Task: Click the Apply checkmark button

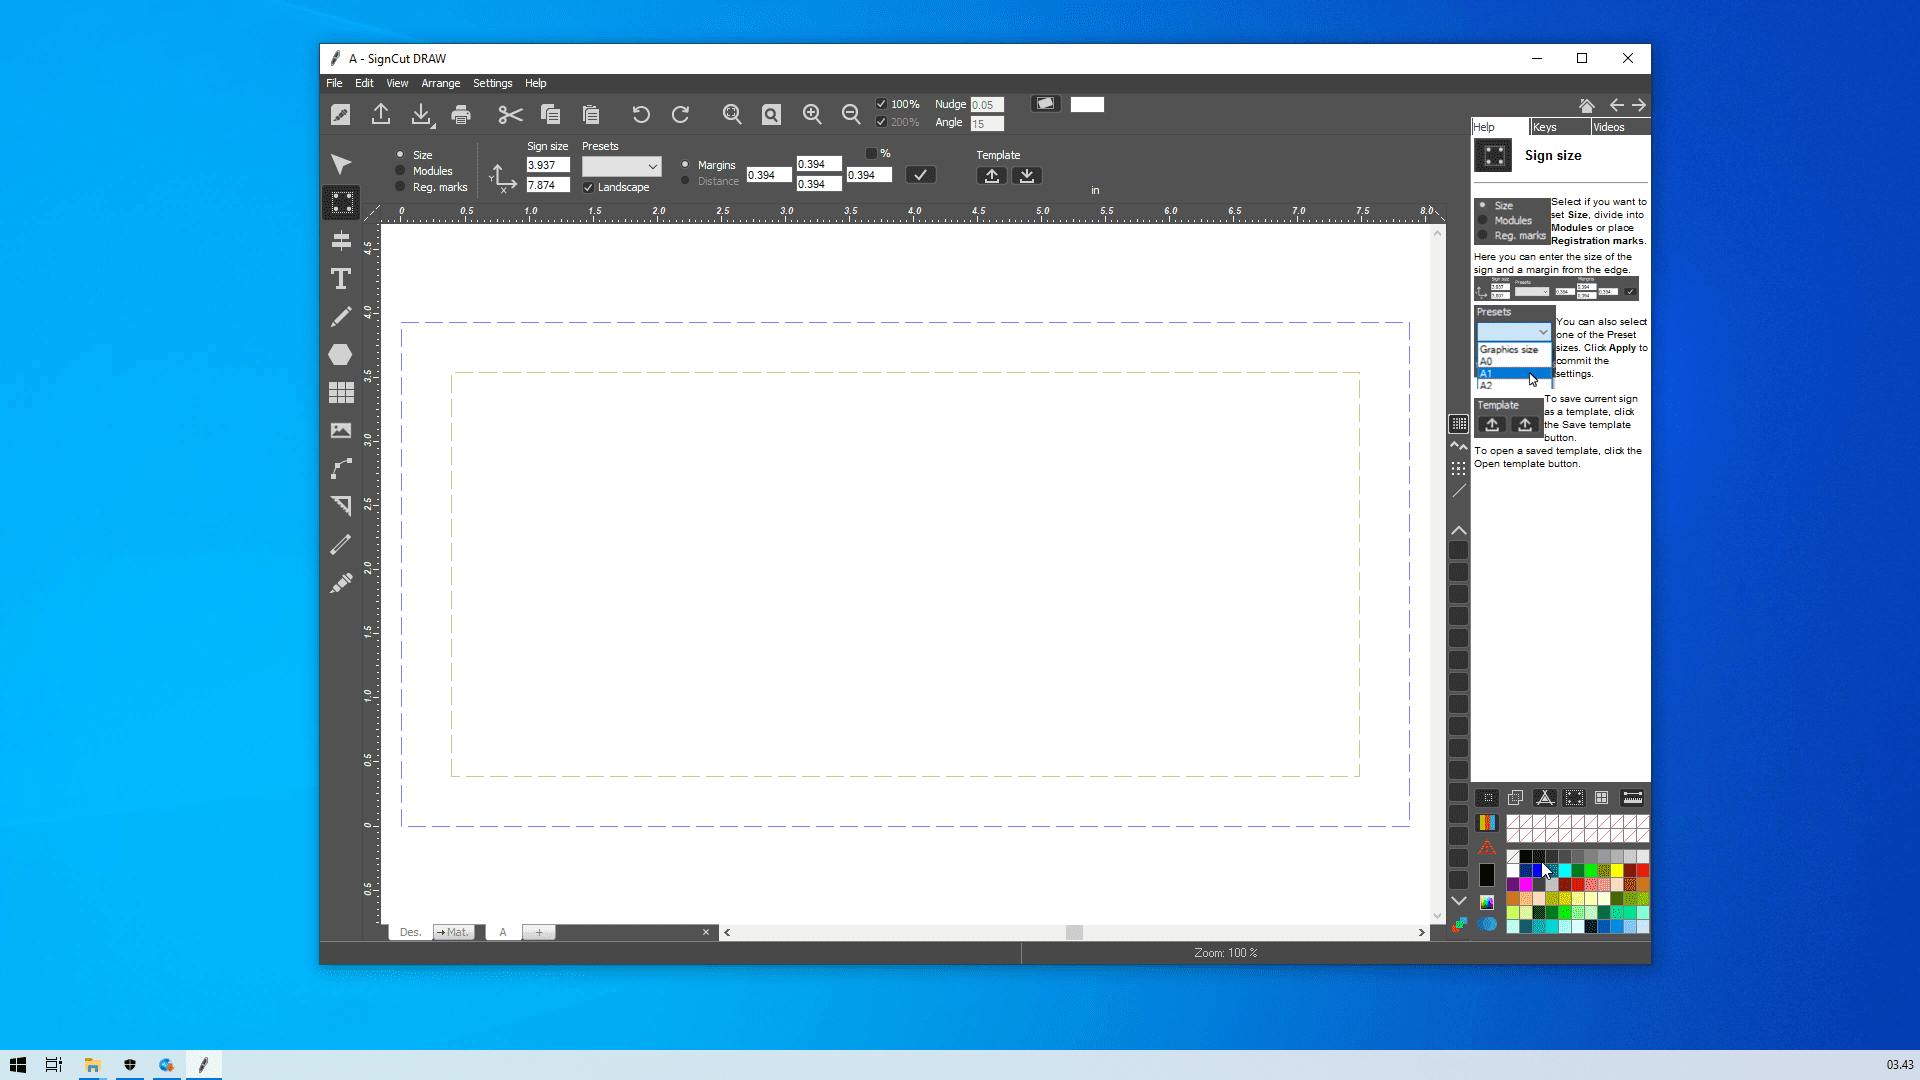Action: click(920, 175)
